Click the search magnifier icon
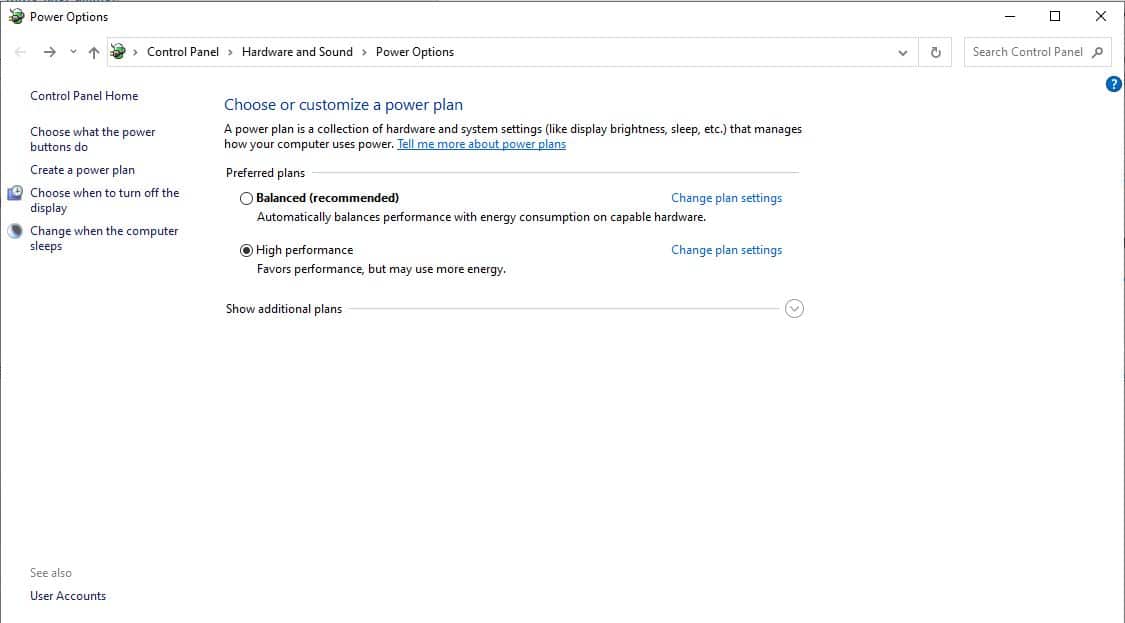This screenshot has width=1125, height=623. click(x=1098, y=52)
